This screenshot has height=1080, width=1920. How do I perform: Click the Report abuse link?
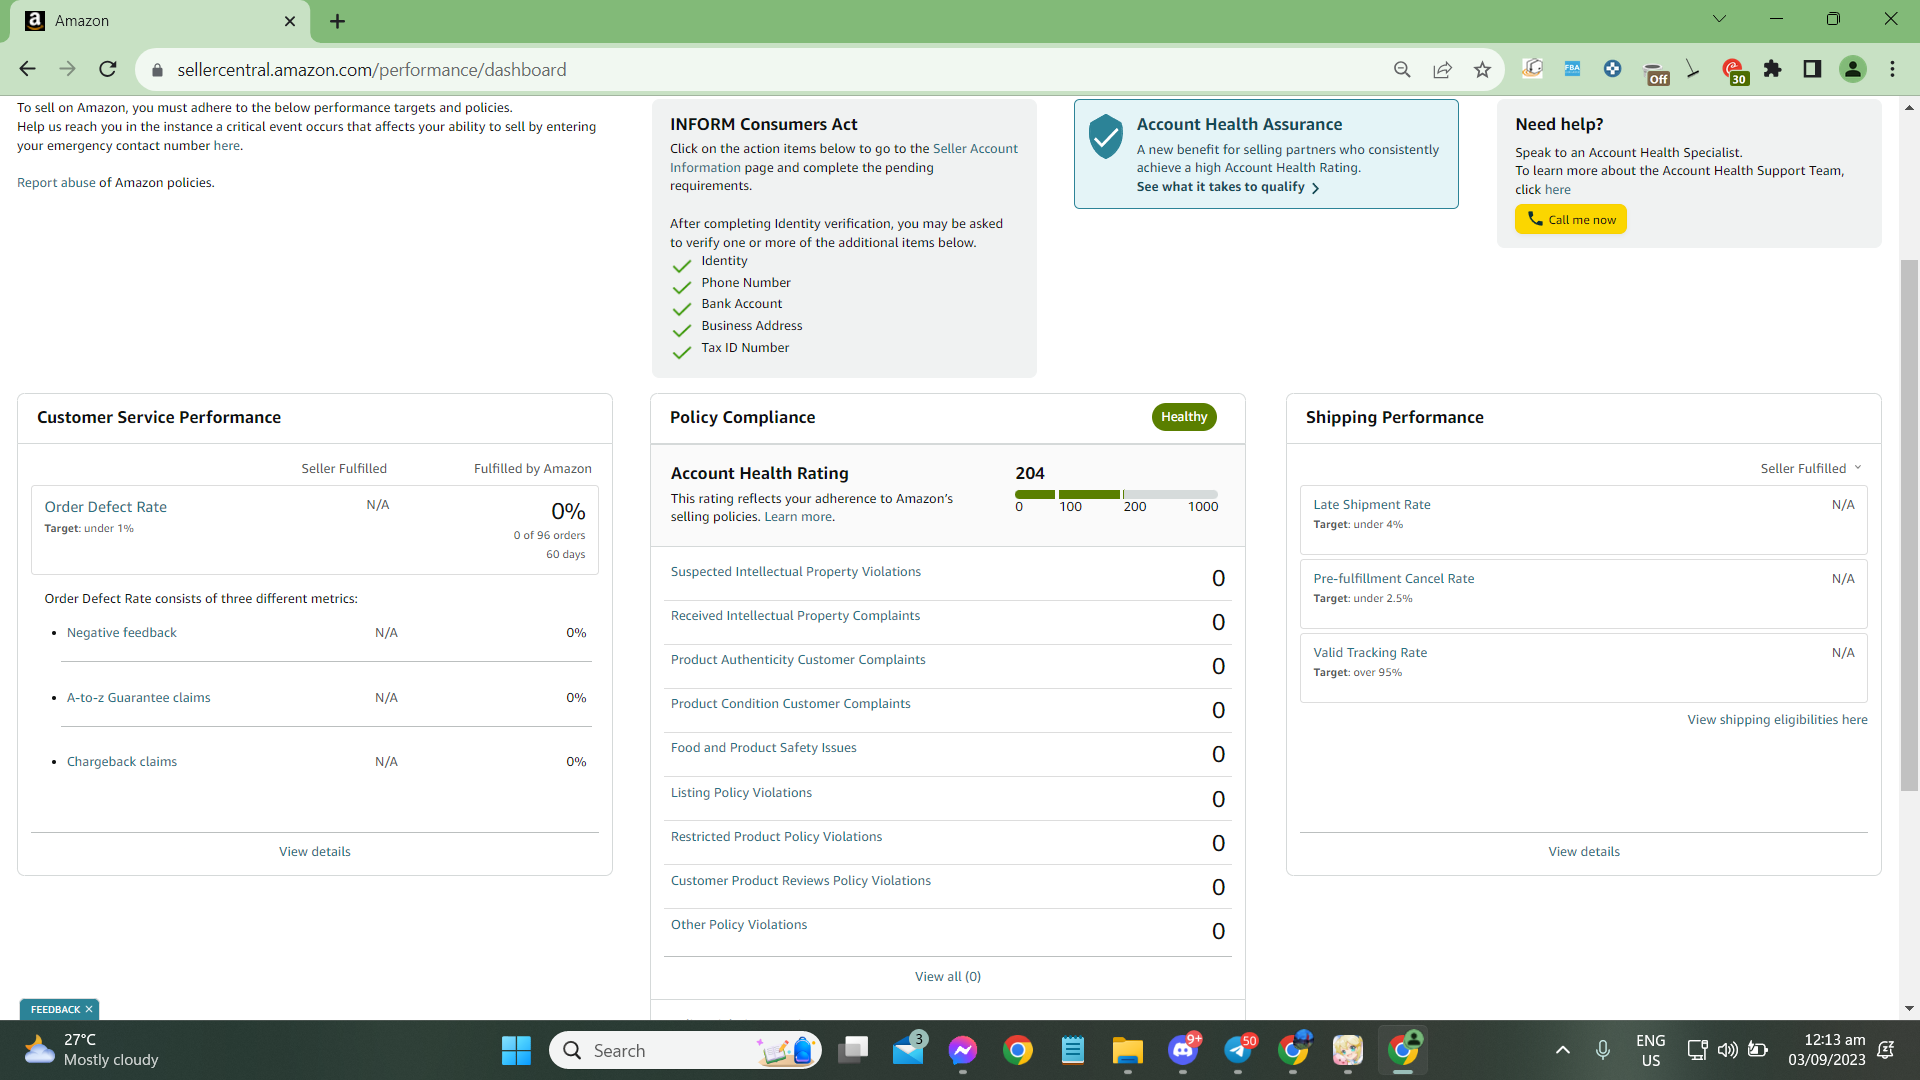point(56,183)
